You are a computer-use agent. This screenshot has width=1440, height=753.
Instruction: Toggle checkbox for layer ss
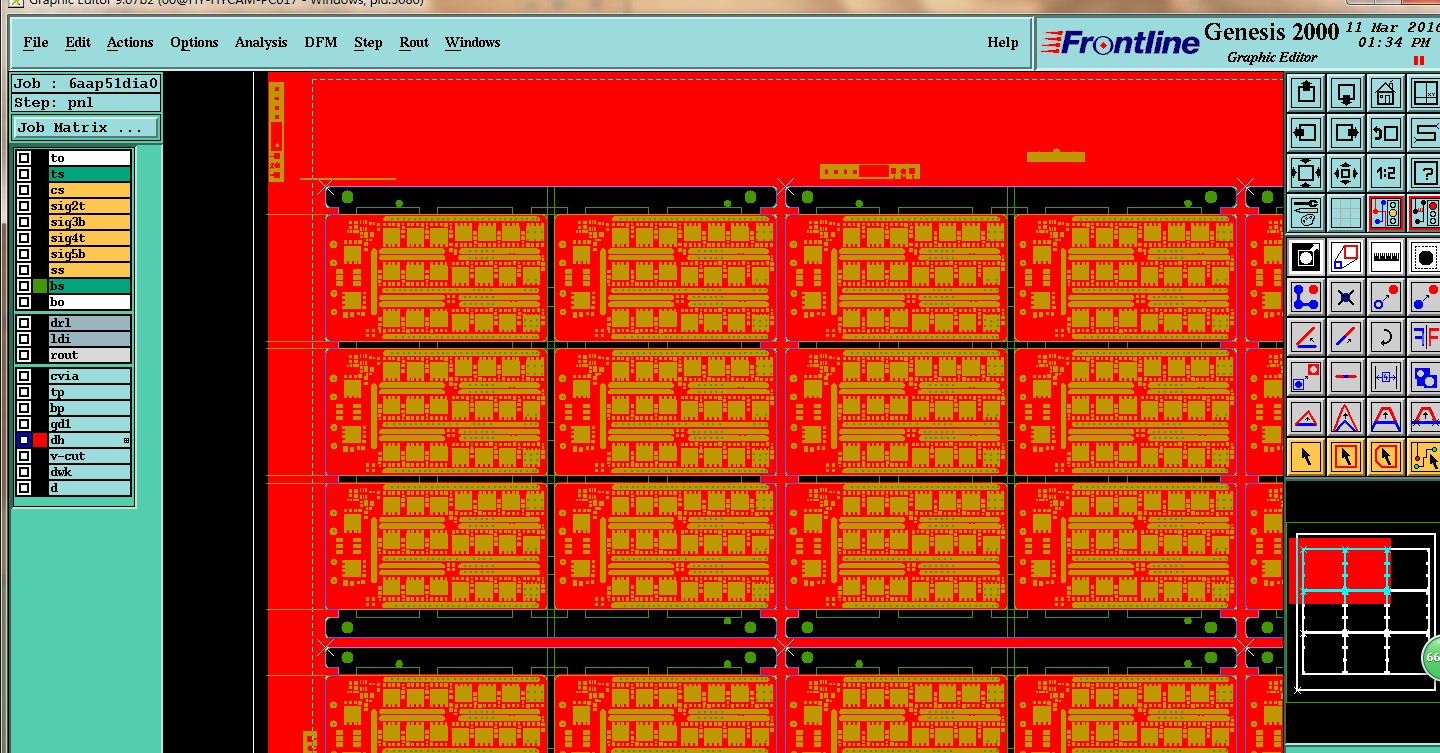point(24,270)
